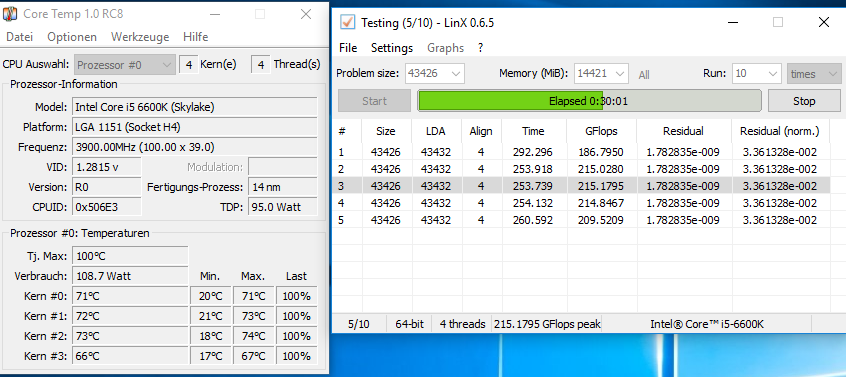Select result row with time 254.132
Screen dimensions: 846x377
582,203
